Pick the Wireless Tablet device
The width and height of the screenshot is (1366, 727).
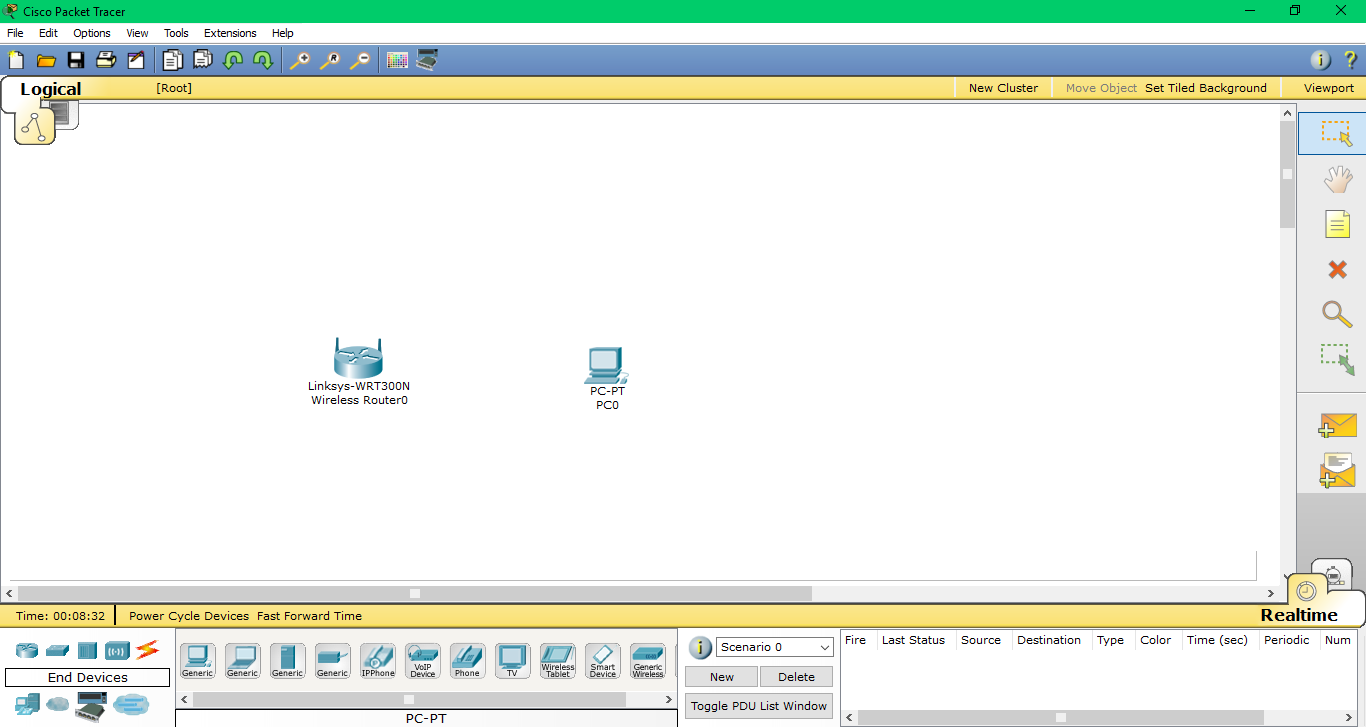[x=557, y=658]
